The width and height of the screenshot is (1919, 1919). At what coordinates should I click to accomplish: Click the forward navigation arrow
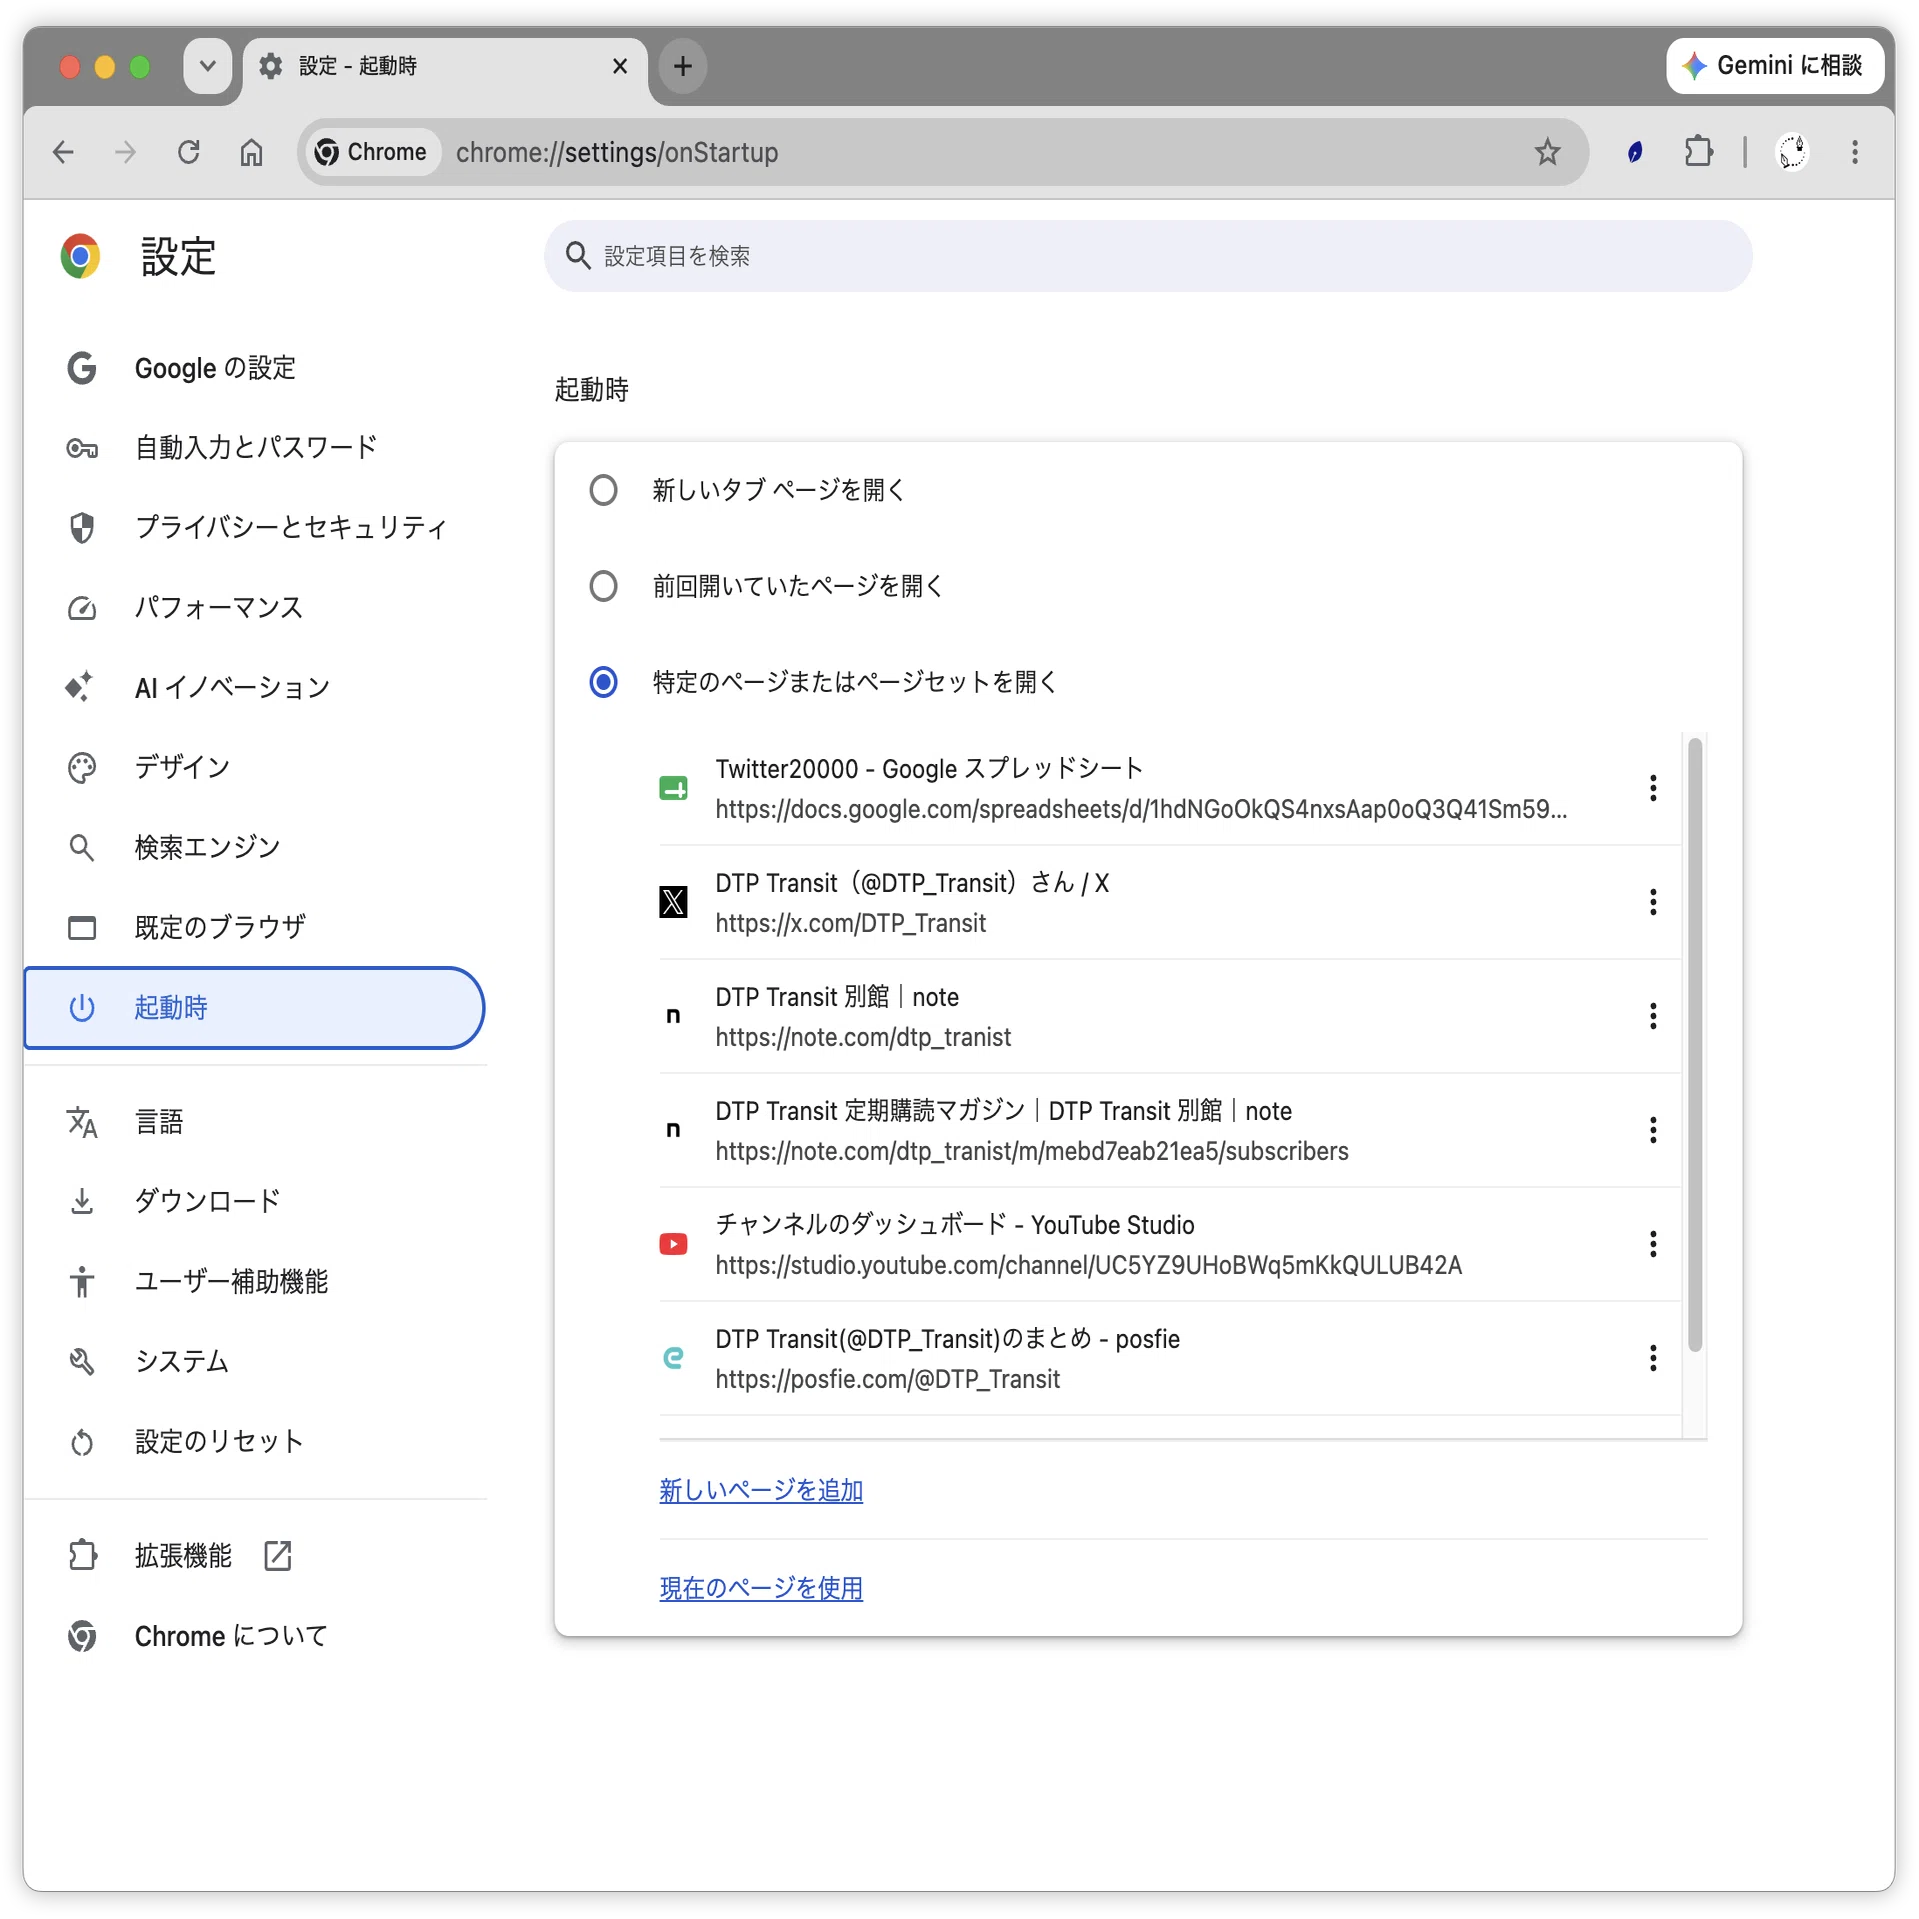(125, 152)
